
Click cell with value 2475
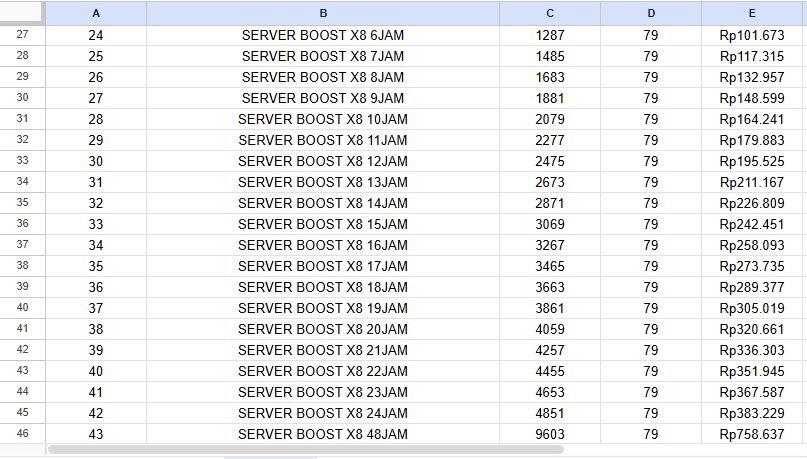click(x=550, y=162)
